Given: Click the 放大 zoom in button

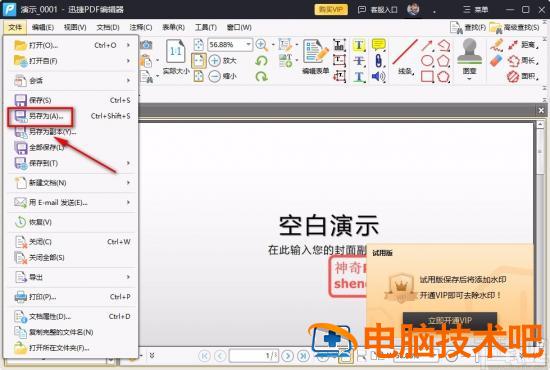Looking at the screenshot, I should 223,61.
